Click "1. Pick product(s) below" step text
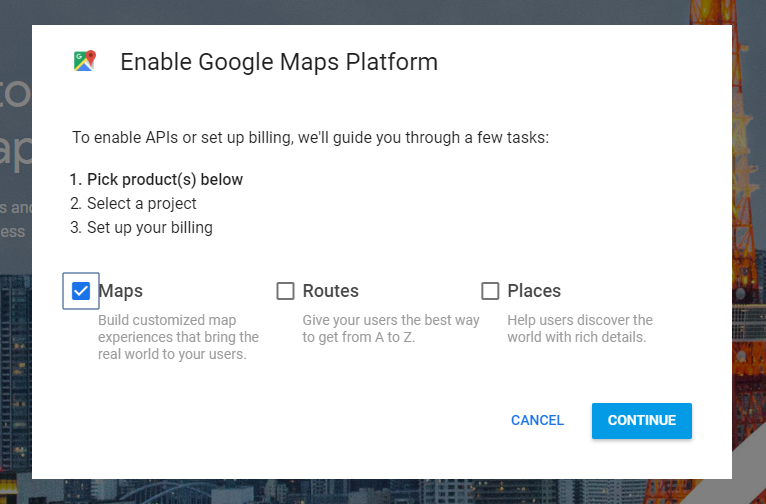Screen dimensions: 766x504 [156, 180]
